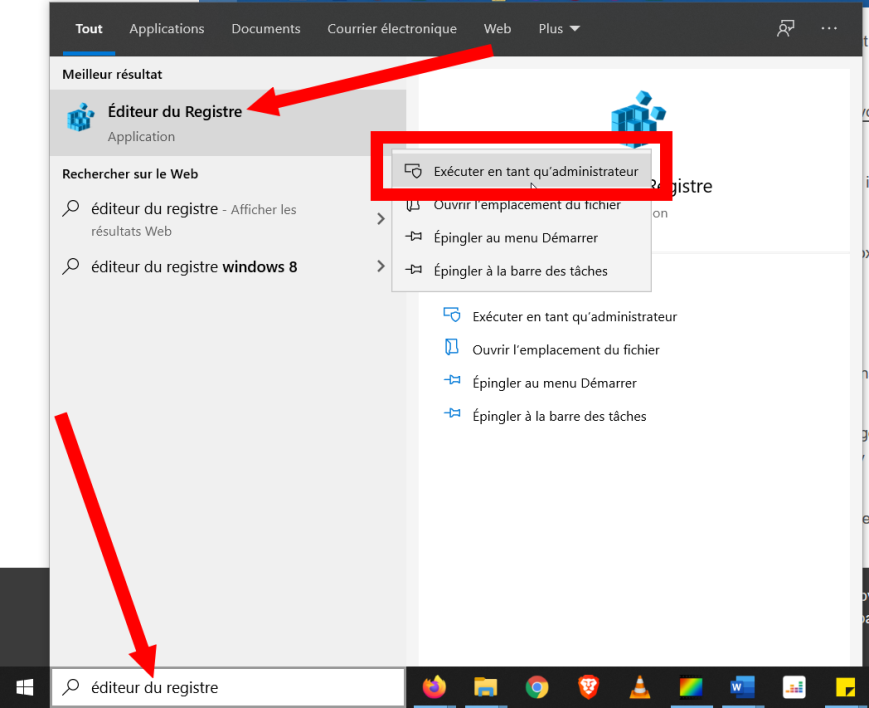Click 'Épingler à la barre des tâches' in right panel
This screenshot has height=708, width=869.
click(559, 416)
